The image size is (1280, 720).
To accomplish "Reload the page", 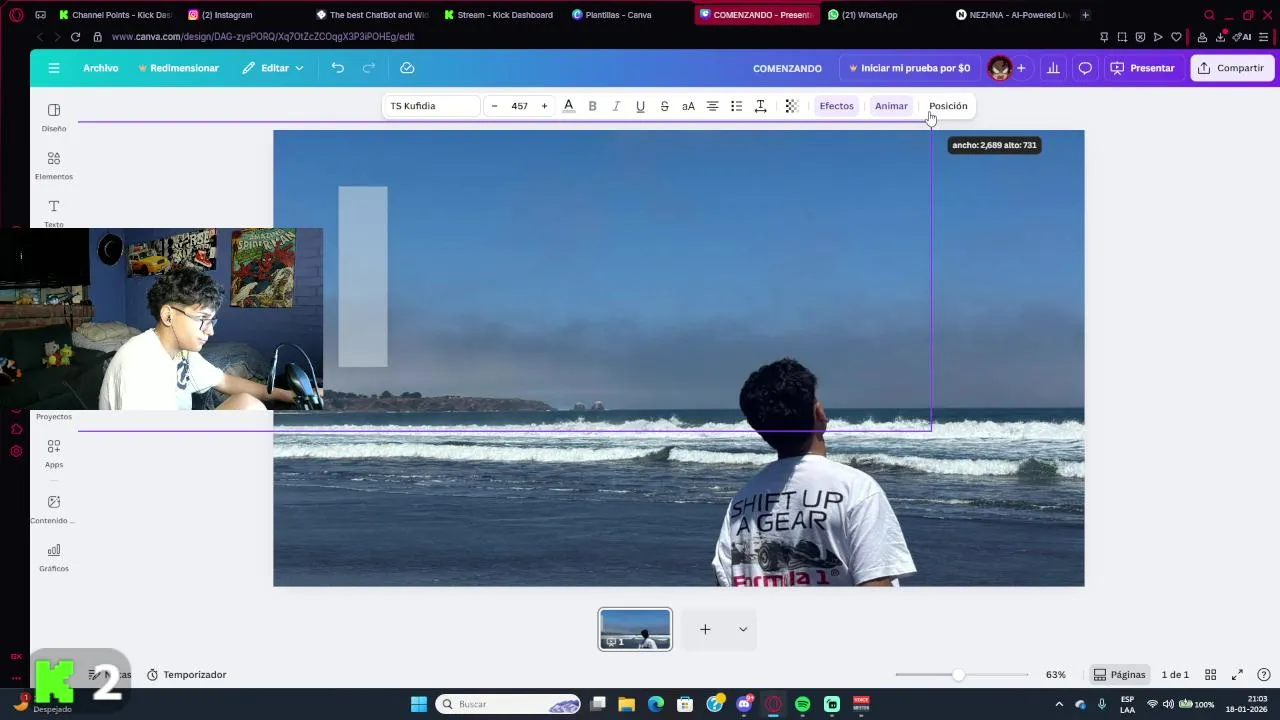I will (75, 37).
